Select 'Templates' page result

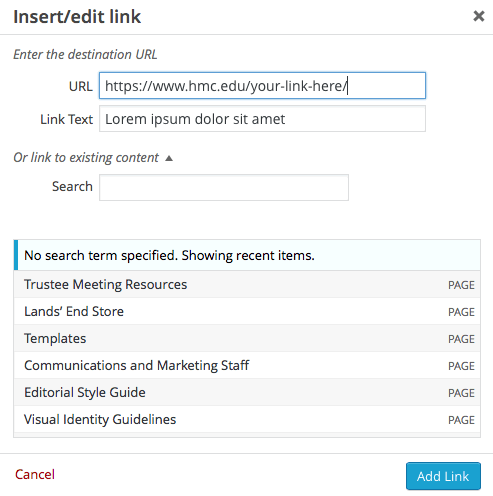click(x=247, y=338)
